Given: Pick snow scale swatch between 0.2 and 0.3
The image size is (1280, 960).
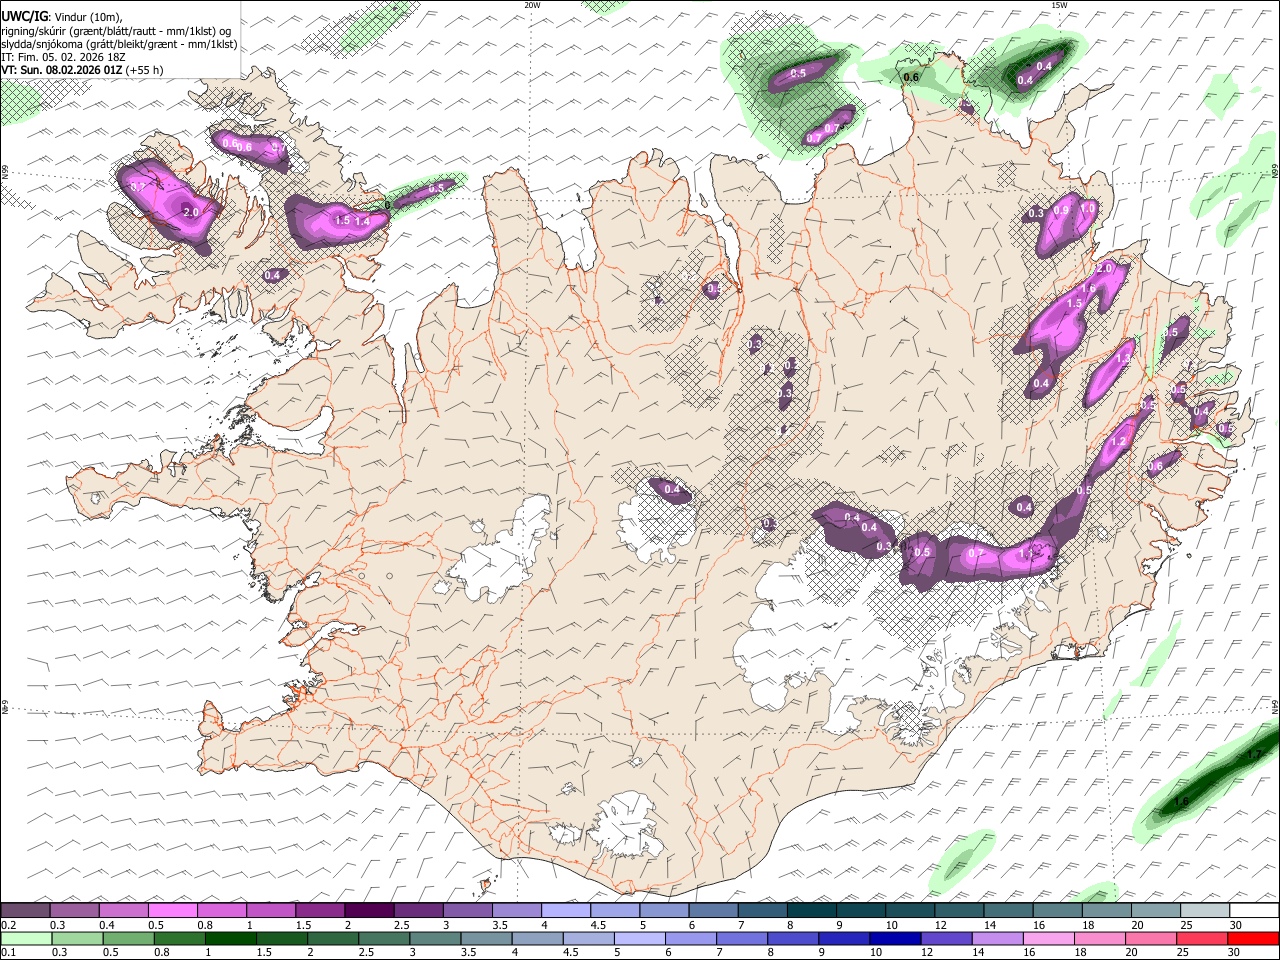Looking at the screenshot, I should [25, 911].
